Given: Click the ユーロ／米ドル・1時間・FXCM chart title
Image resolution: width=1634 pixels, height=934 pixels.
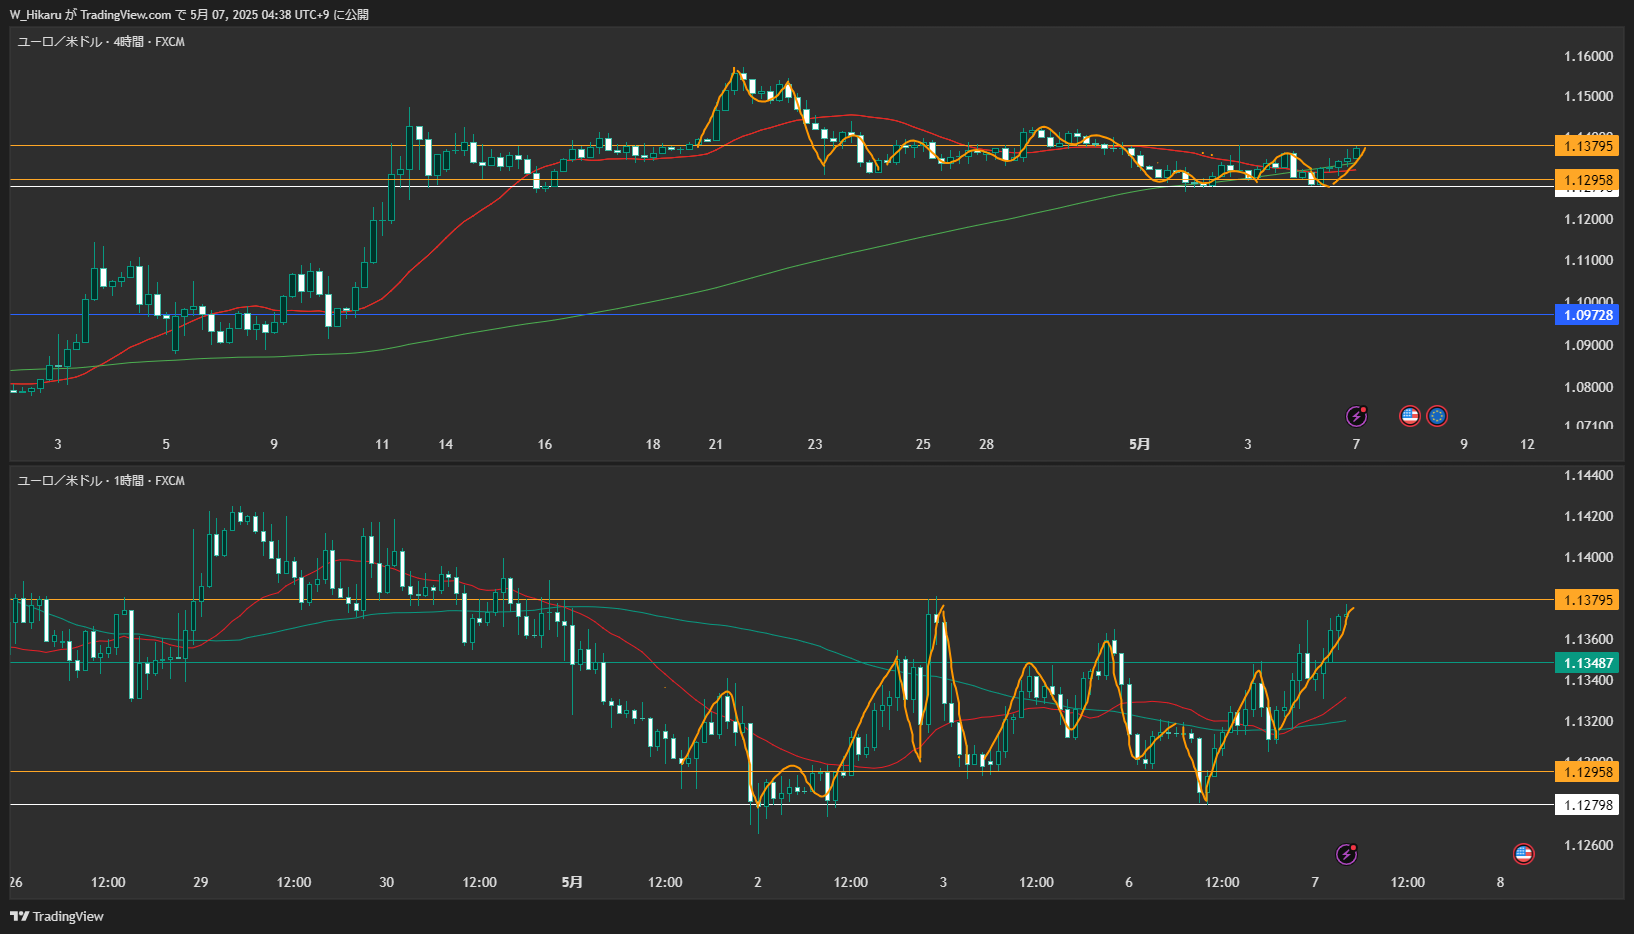Looking at the screenshot, I should (101, 481).
